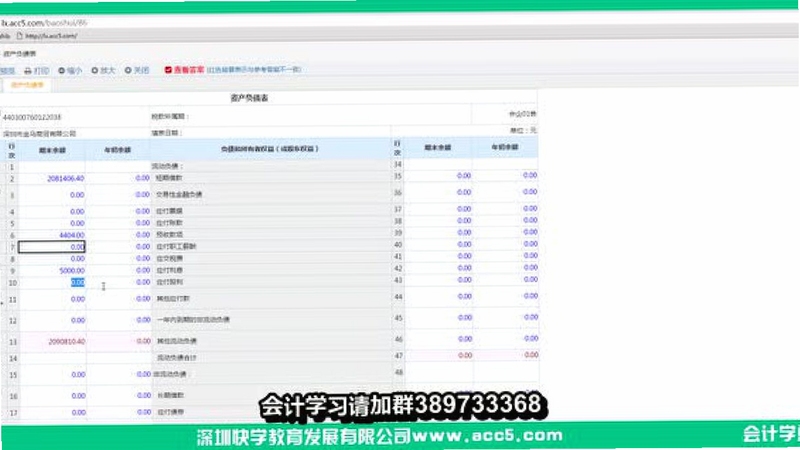Click the 0.00 期末余额 cell in row 12
800x450 pixels.
pyautogui.click(x=53, y=320)
